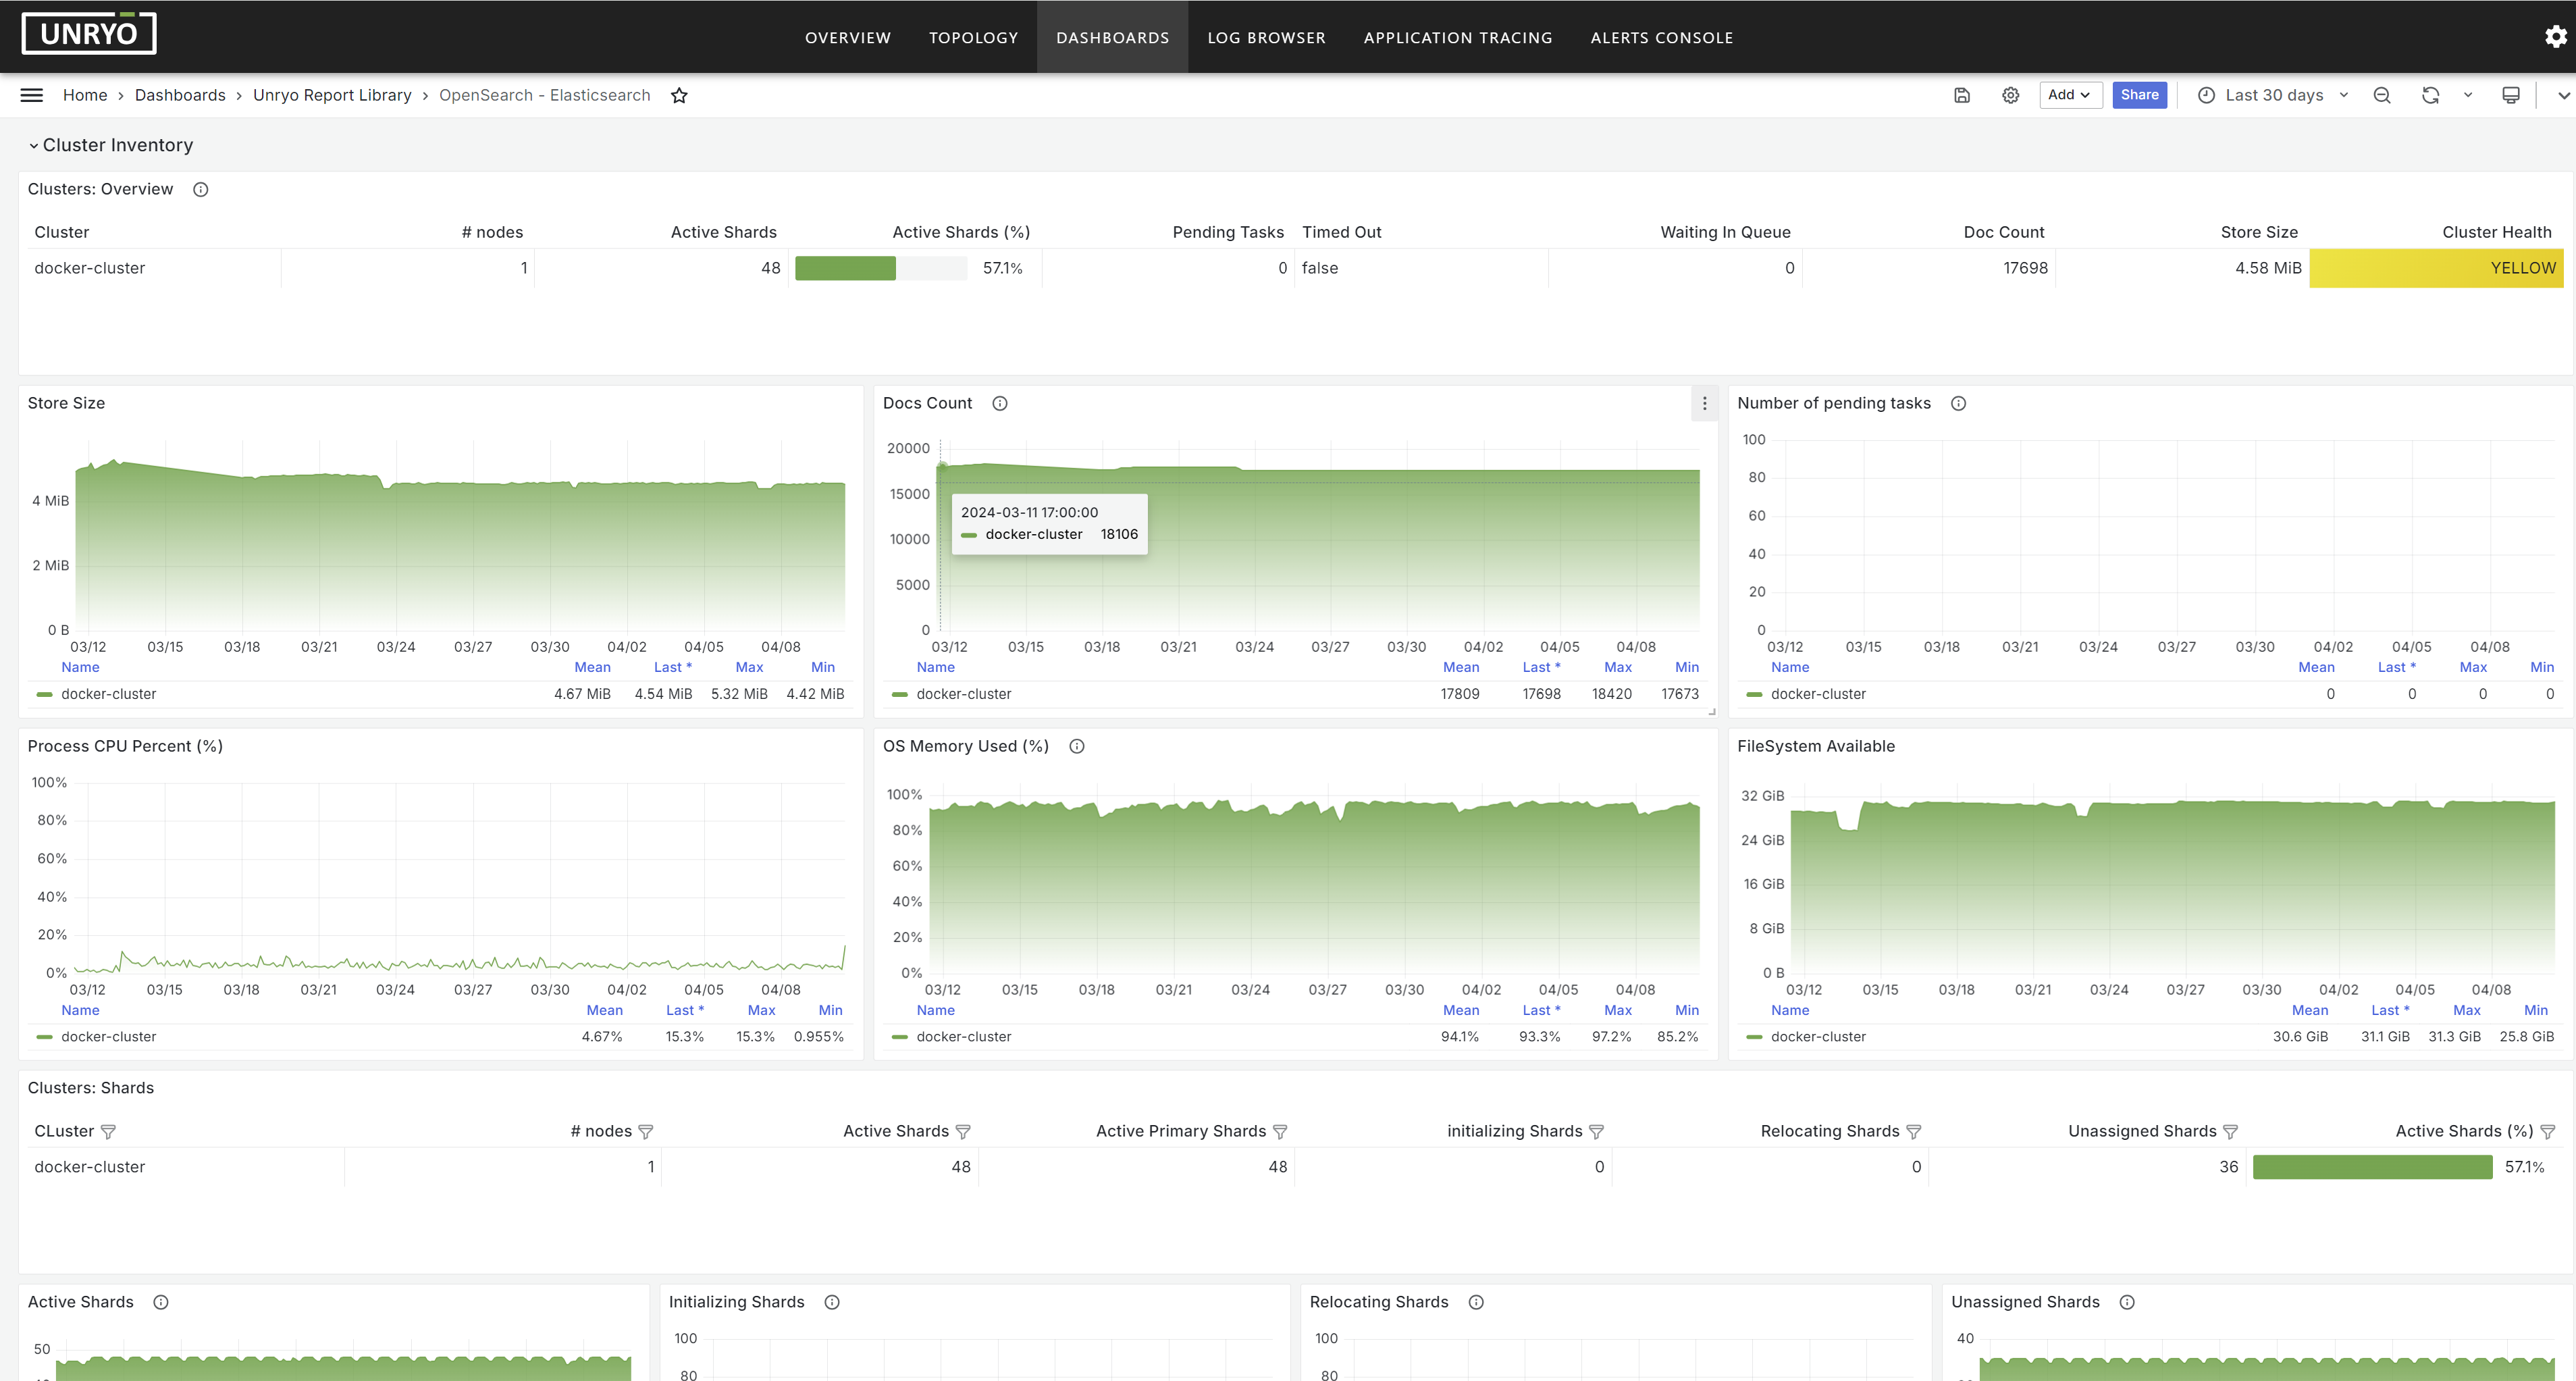Open the Store Size panel title

pos(66,403)
